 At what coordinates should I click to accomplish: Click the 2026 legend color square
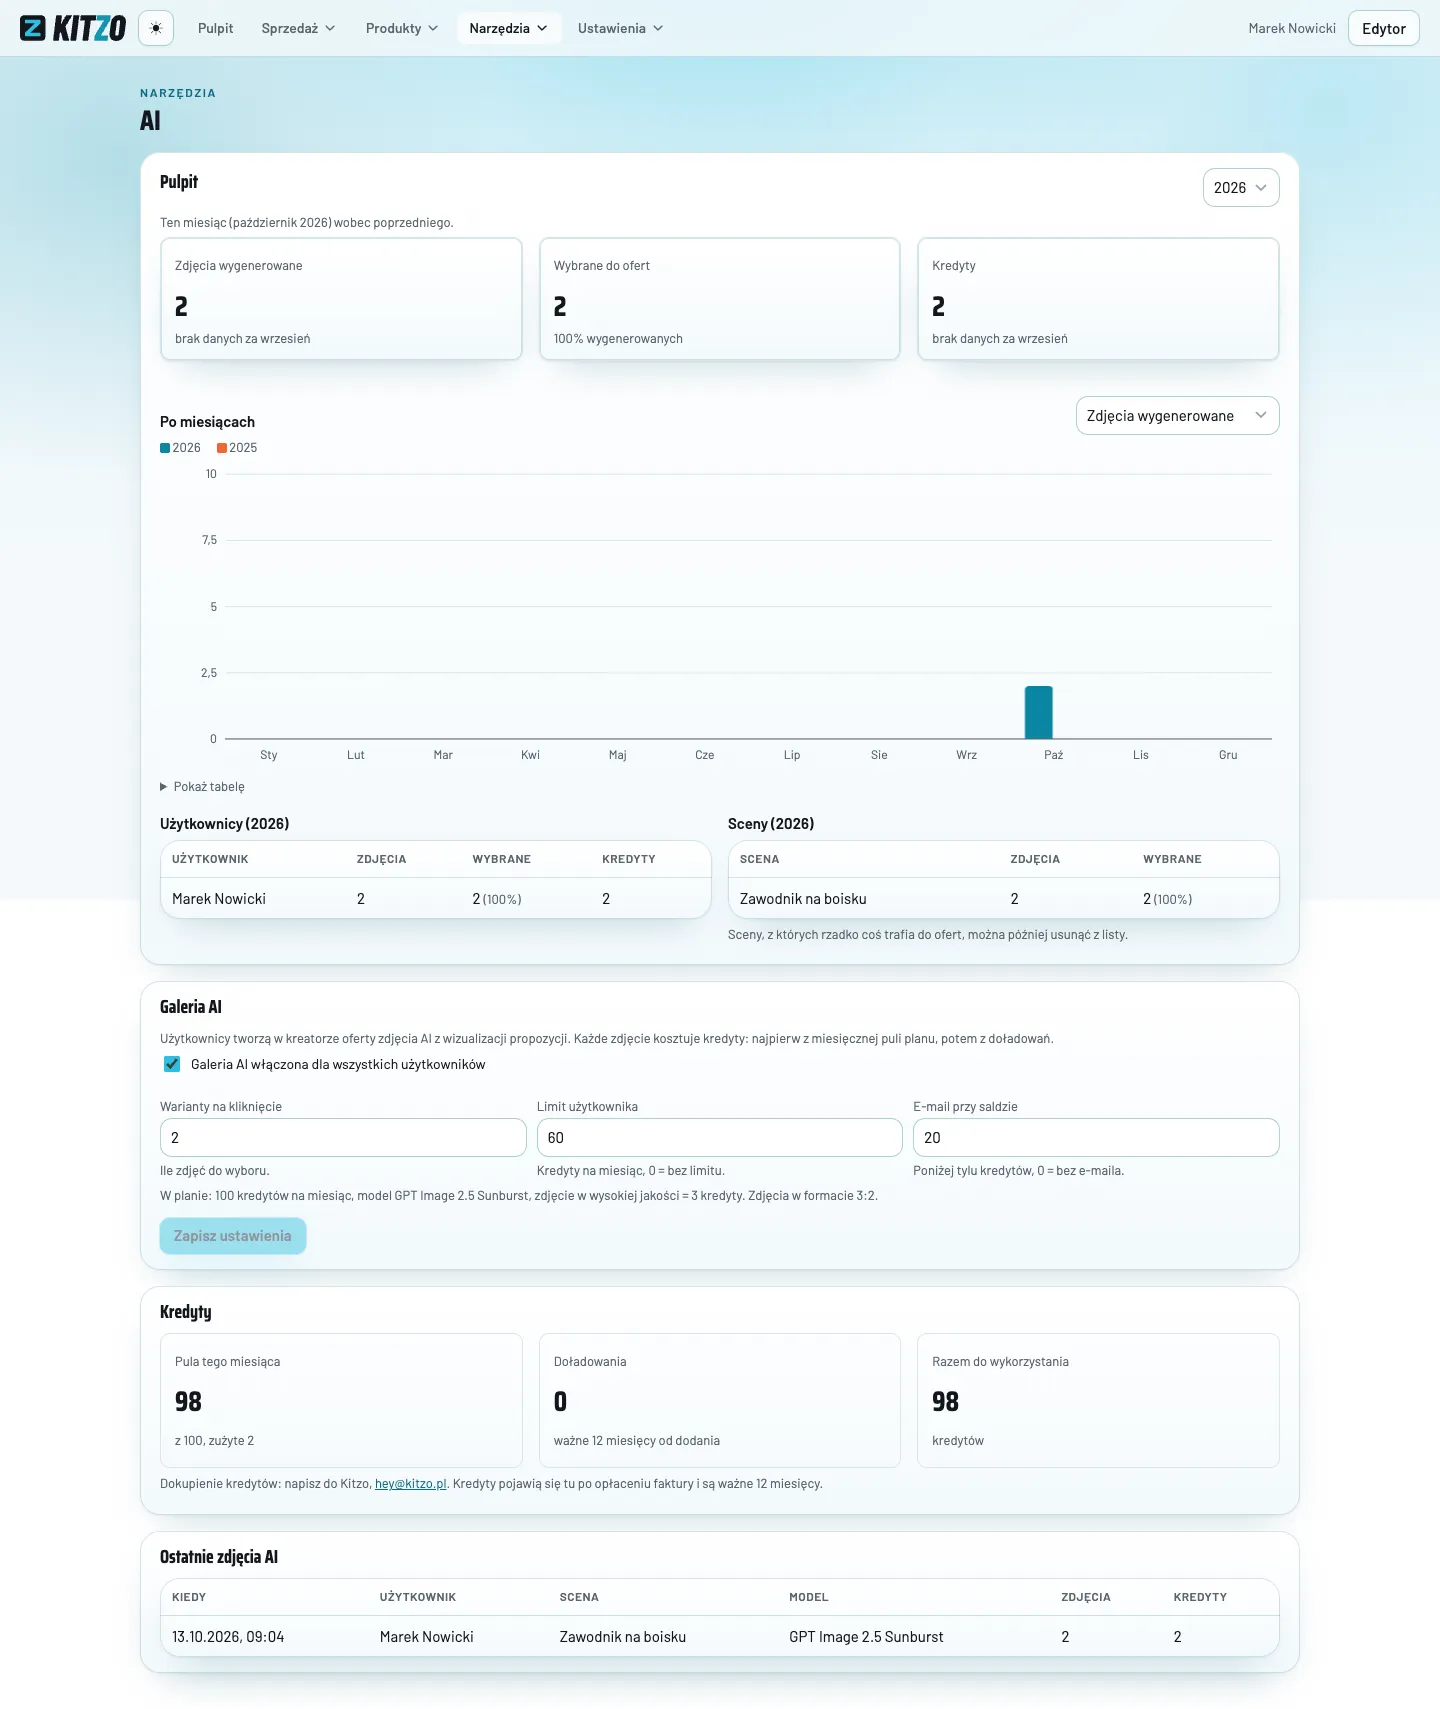(165, 448)
